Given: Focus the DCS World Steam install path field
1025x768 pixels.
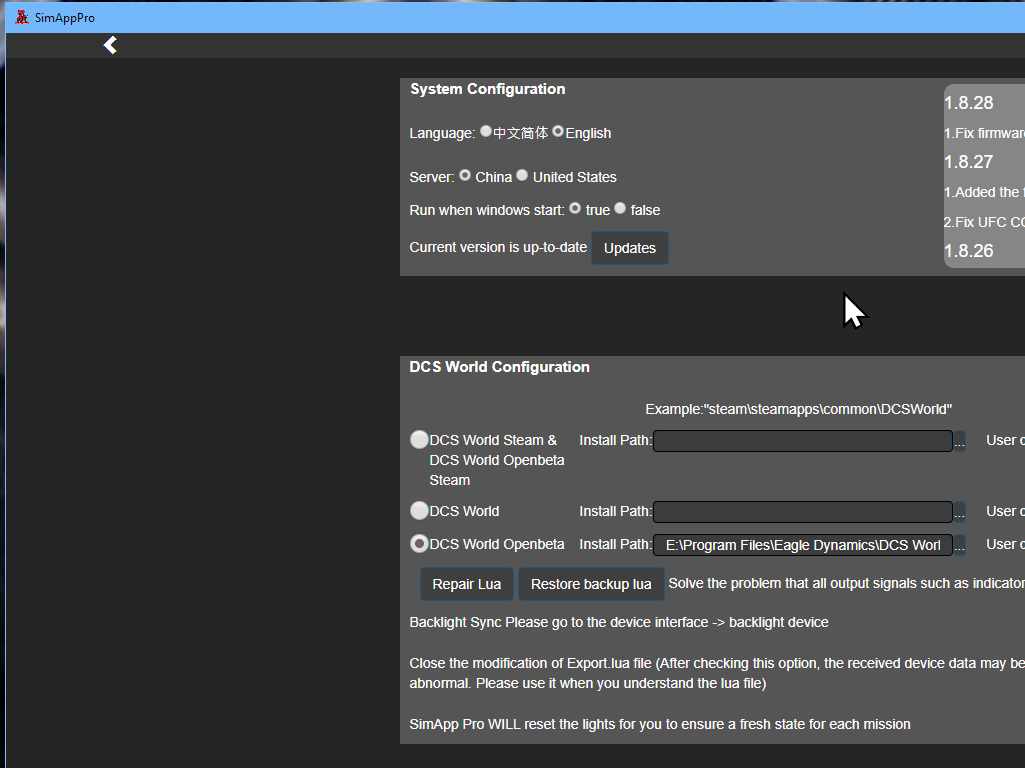Looking at the screenshot, I should click(803, 441).
